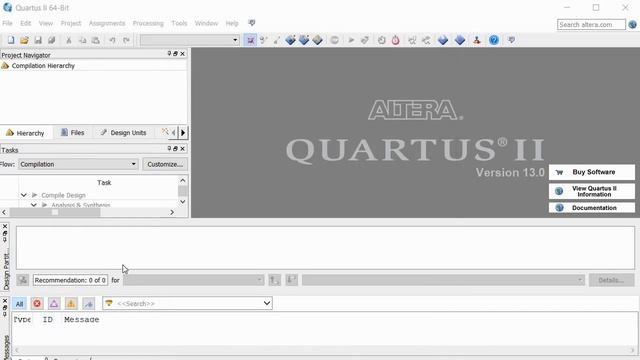Open the grey clock analyzer icon
Viewport: 640px width, 360px height.
pos(381,40)
